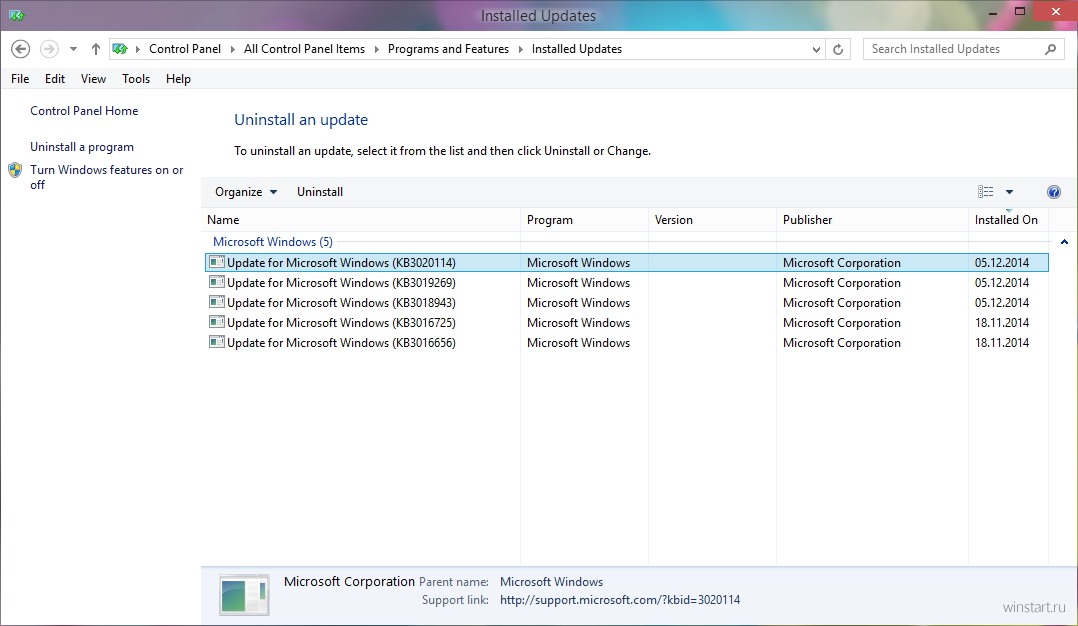1078x626 pixels.
Task: Close the Installed Updates window
Action: tap(1056, 12)
